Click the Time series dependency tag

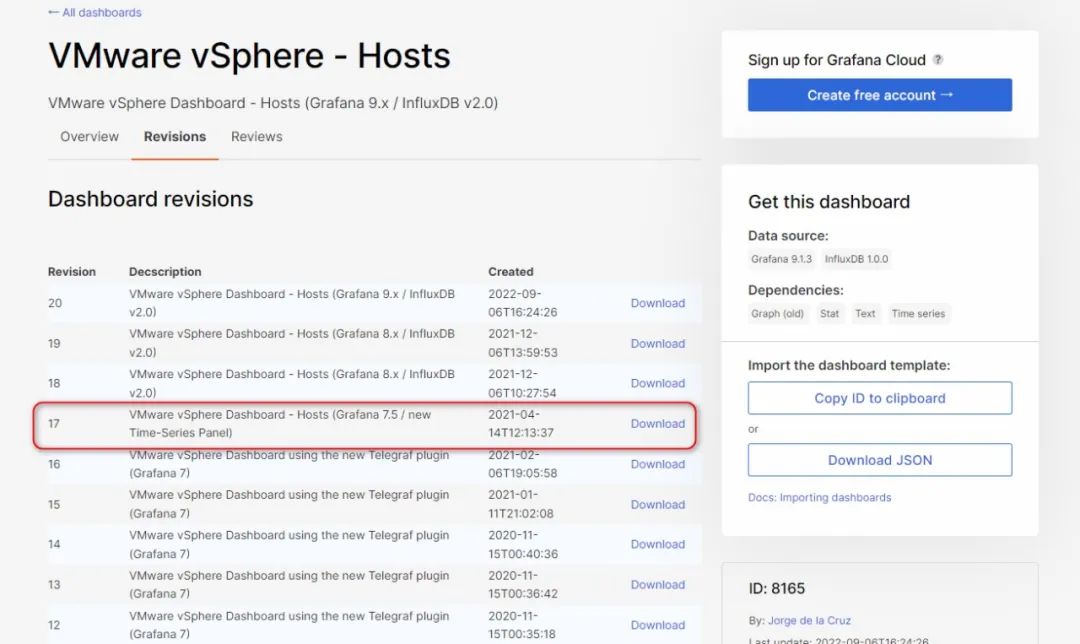coord(918,313)
